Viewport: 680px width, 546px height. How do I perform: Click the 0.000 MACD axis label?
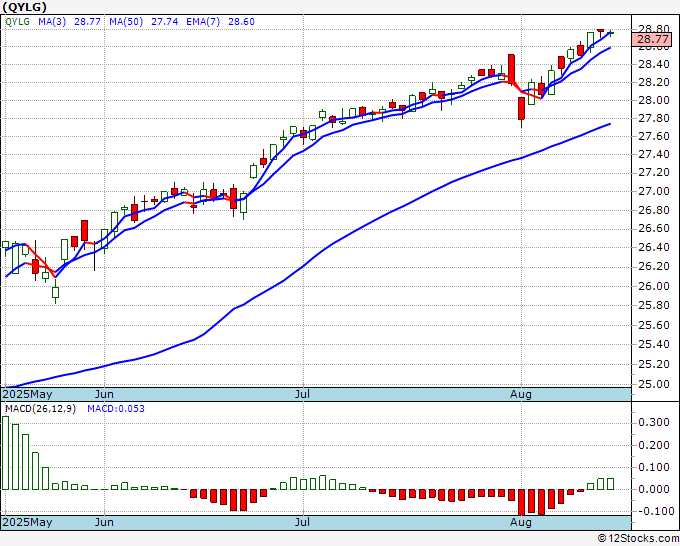point(654,489)
